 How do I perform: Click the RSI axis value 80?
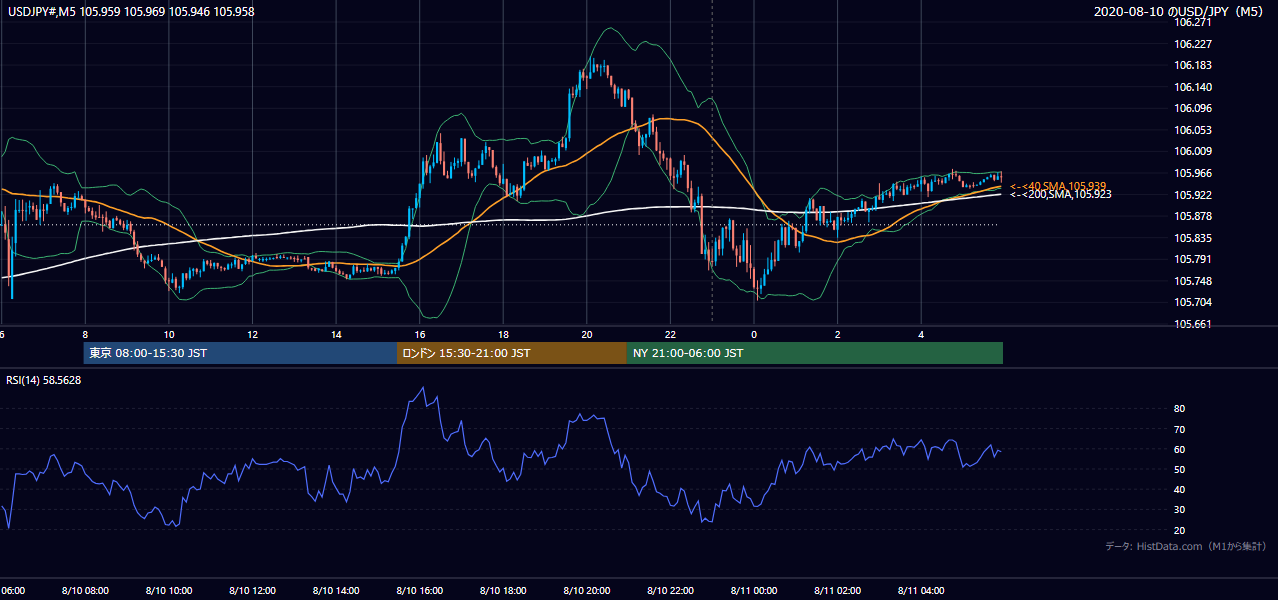tap(1179, 409)
